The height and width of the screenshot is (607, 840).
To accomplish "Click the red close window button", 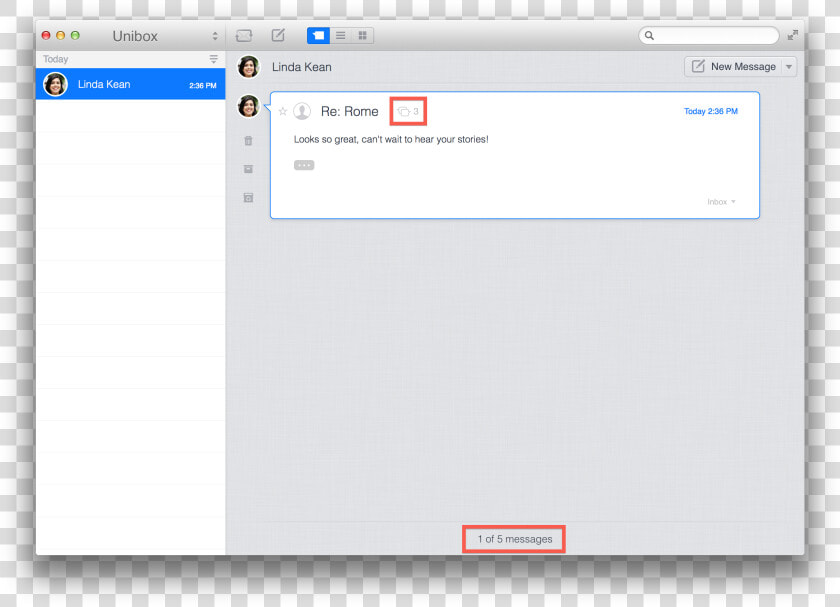I will [x=46, y=35].
